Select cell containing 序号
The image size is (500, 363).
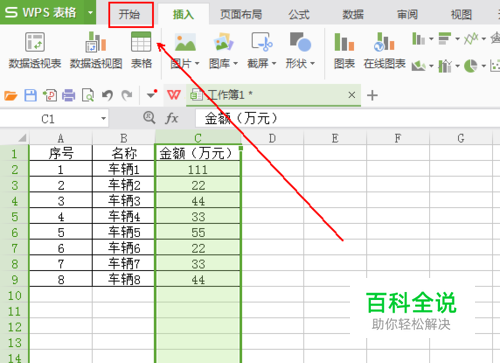[61, 153]
